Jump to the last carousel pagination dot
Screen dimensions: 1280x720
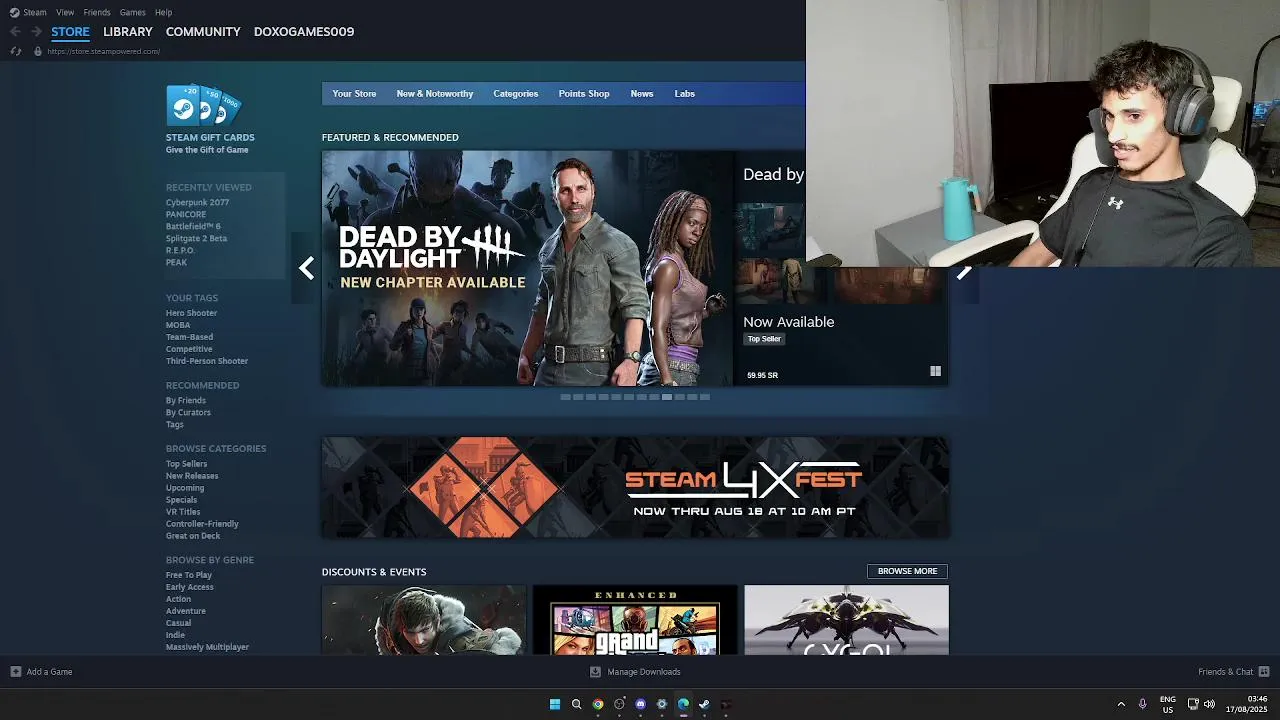[x=705, y=397]
